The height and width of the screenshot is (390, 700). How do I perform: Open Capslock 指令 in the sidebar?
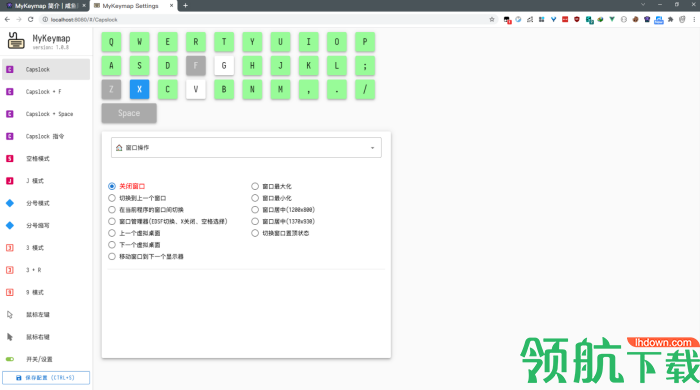[x=46, y=136]
